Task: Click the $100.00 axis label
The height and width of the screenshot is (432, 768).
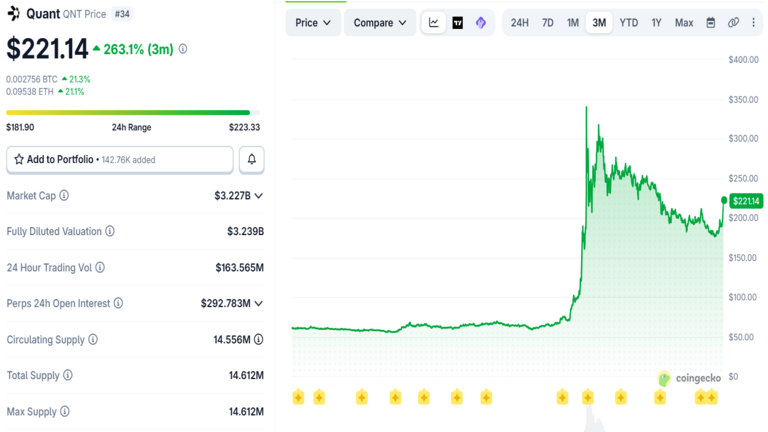Action: 744,297
